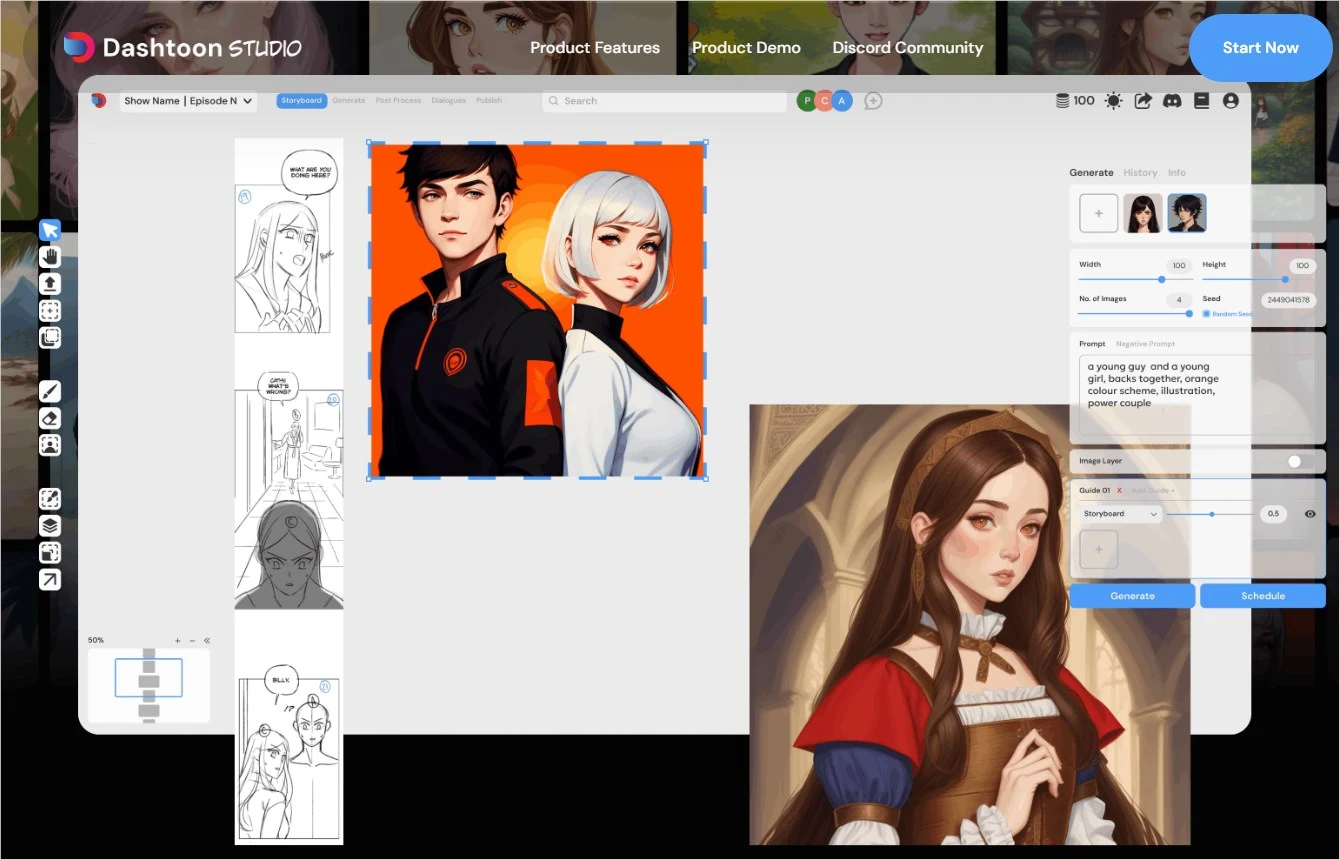
Task: Adjust the No. of Images slider
Action: tap(1134, 314)
